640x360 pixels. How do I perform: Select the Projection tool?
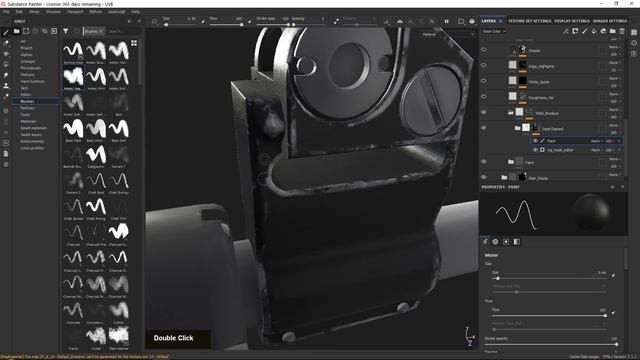tap(6, 53)
